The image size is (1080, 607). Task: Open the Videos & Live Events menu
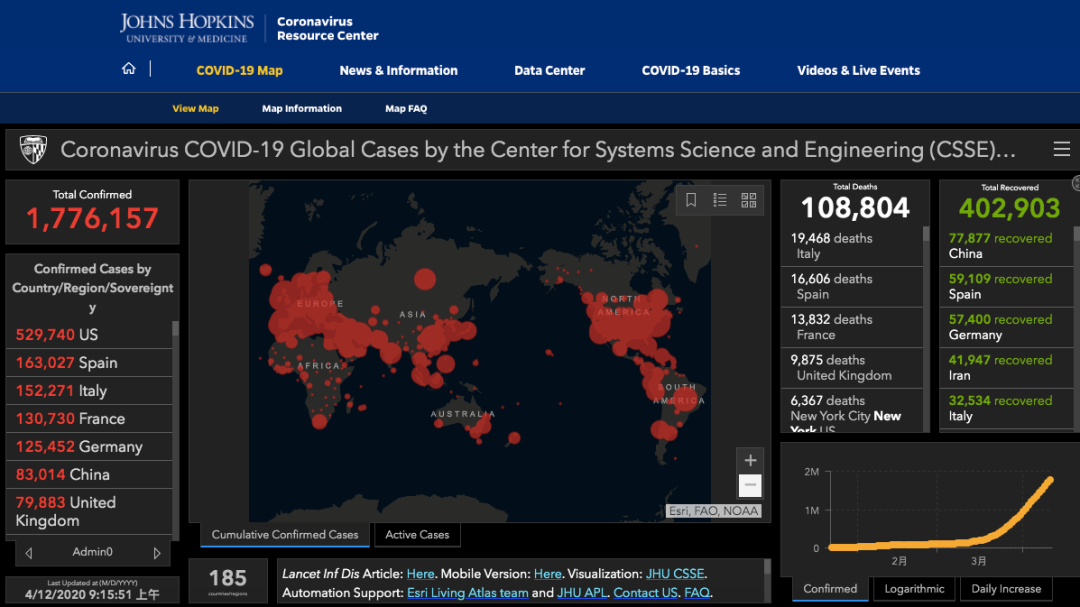coord(858,71)
